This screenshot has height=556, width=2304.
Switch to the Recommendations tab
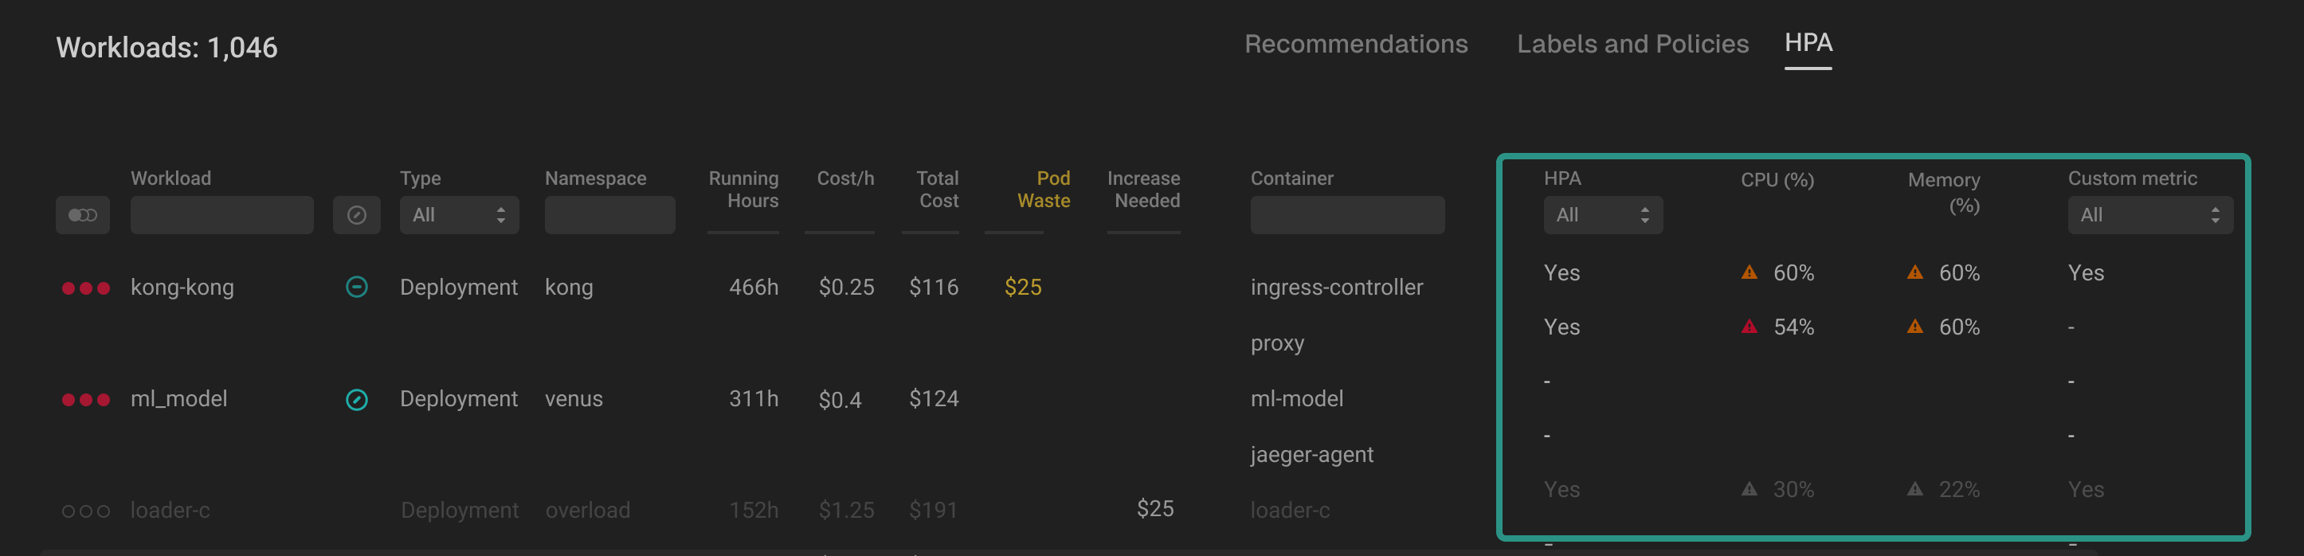click(1356, 44)
